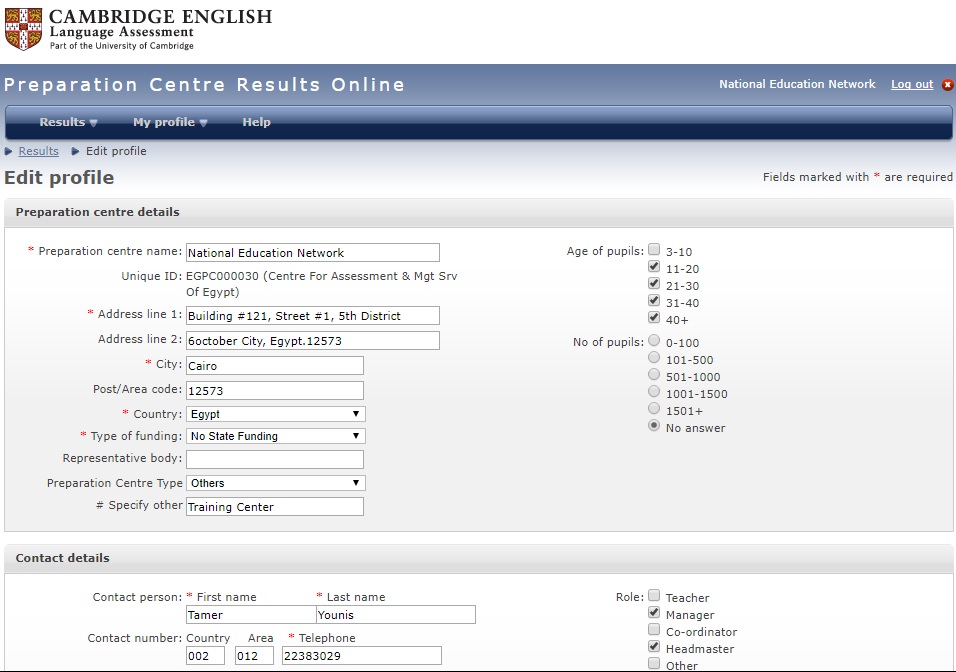The image size is (956, 672).
Task: Select the 101-500 number of pupils option
Action: click(x=654, y=357)
